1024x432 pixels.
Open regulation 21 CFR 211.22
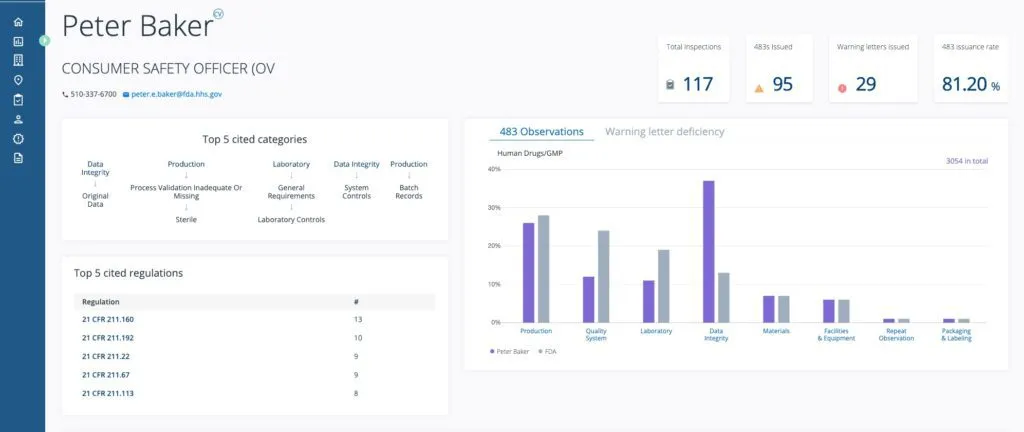pos(105,356)
